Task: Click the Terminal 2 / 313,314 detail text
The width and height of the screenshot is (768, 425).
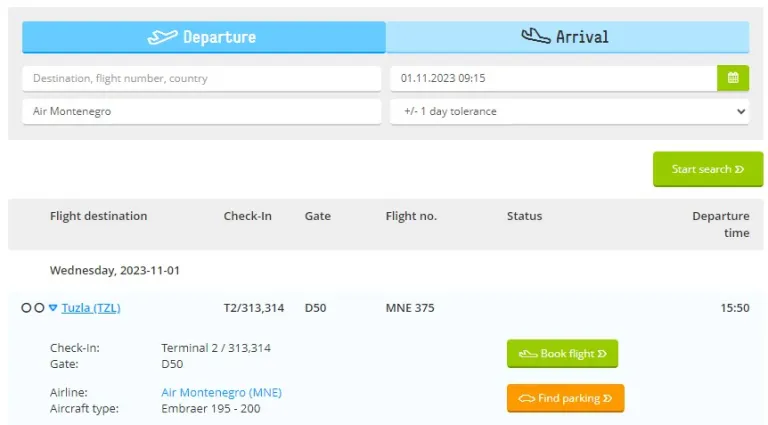Action: [216, 348]
